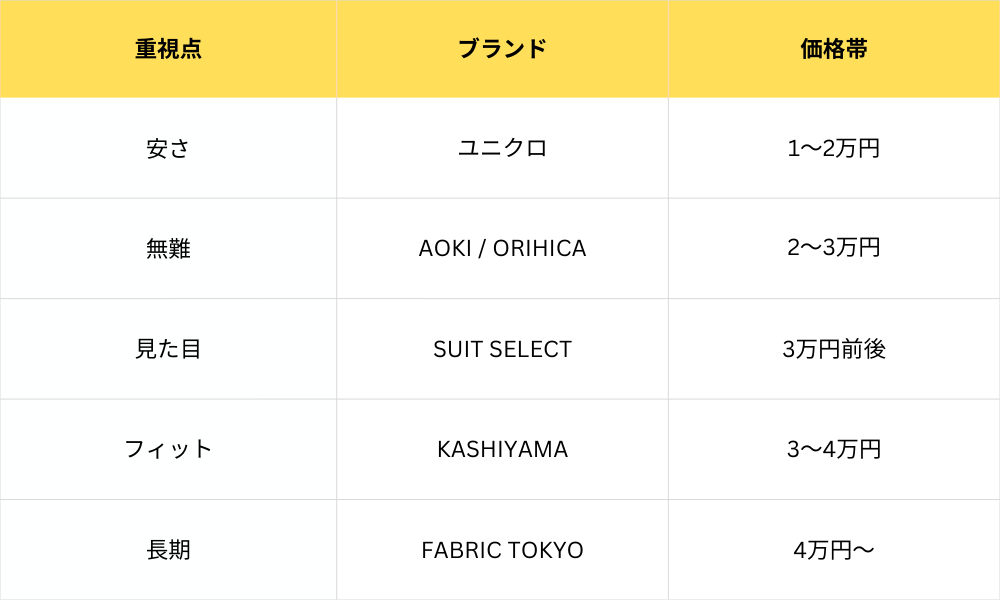Viewport: 1000px width, 600px height.
Task: Select the フィット cell
Action: click(x=168, y=449)
